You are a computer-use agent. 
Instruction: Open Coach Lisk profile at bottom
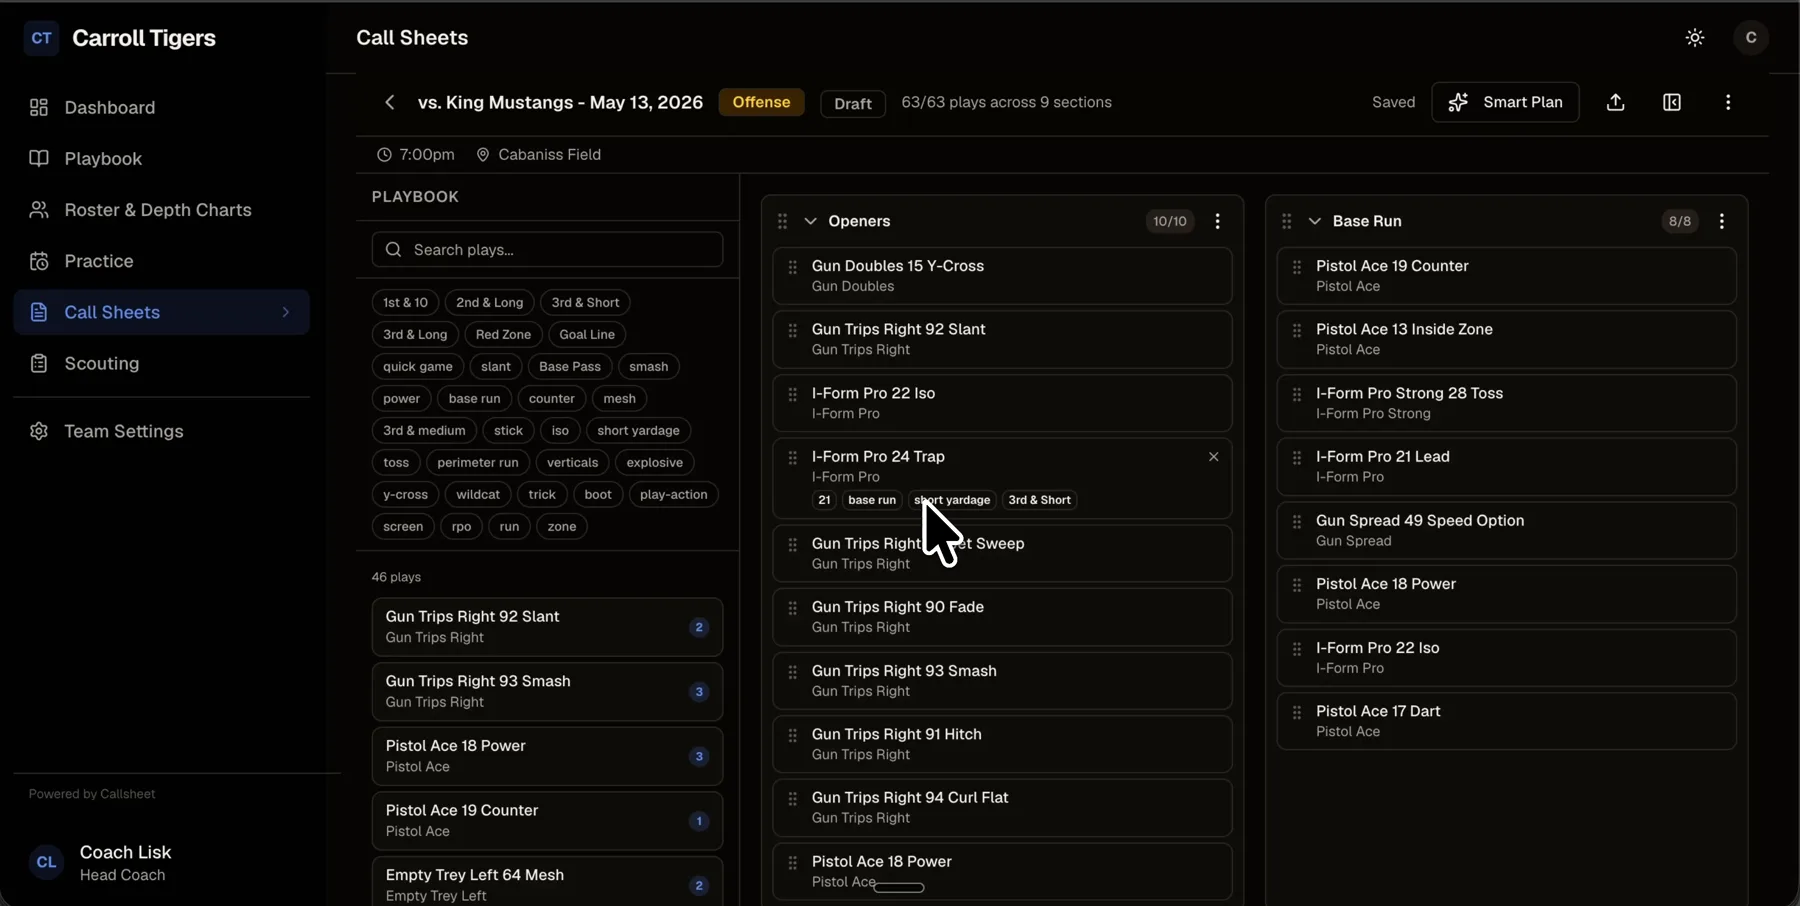pos(161,862)
